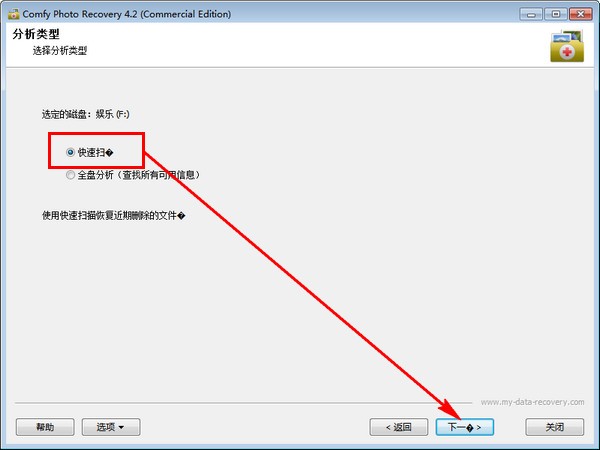Click the 帮助 help button
Image resolution: width=600 pixels, height=450 pixels.
(x=45, y=427)
